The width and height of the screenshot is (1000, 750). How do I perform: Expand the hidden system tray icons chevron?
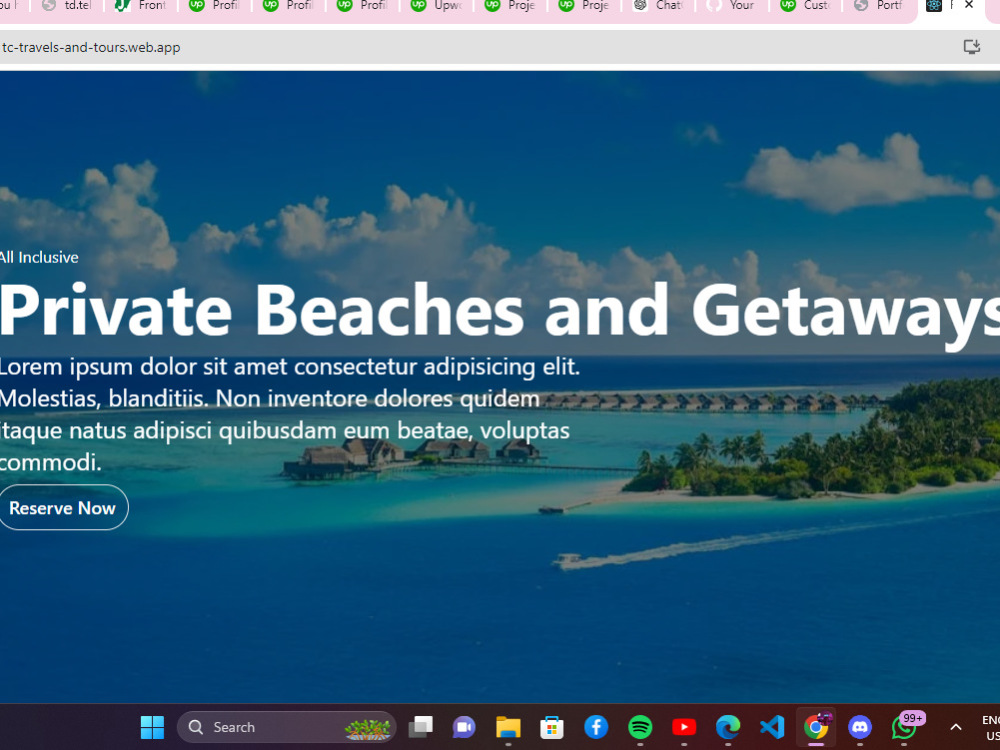[x=955, y=727]
